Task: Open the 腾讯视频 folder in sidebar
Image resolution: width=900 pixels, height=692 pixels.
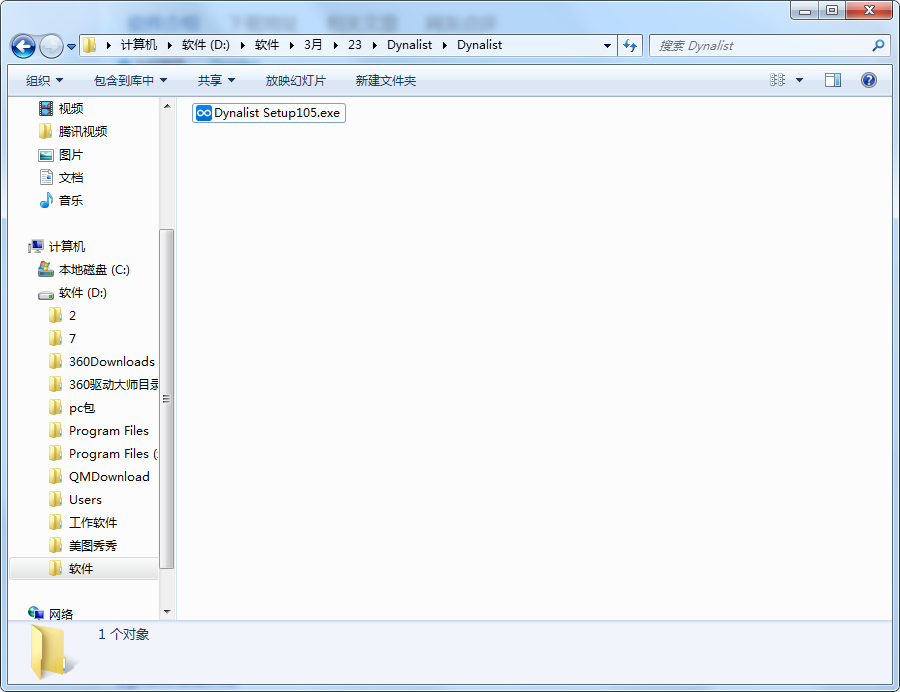Action: pos(82,132)
